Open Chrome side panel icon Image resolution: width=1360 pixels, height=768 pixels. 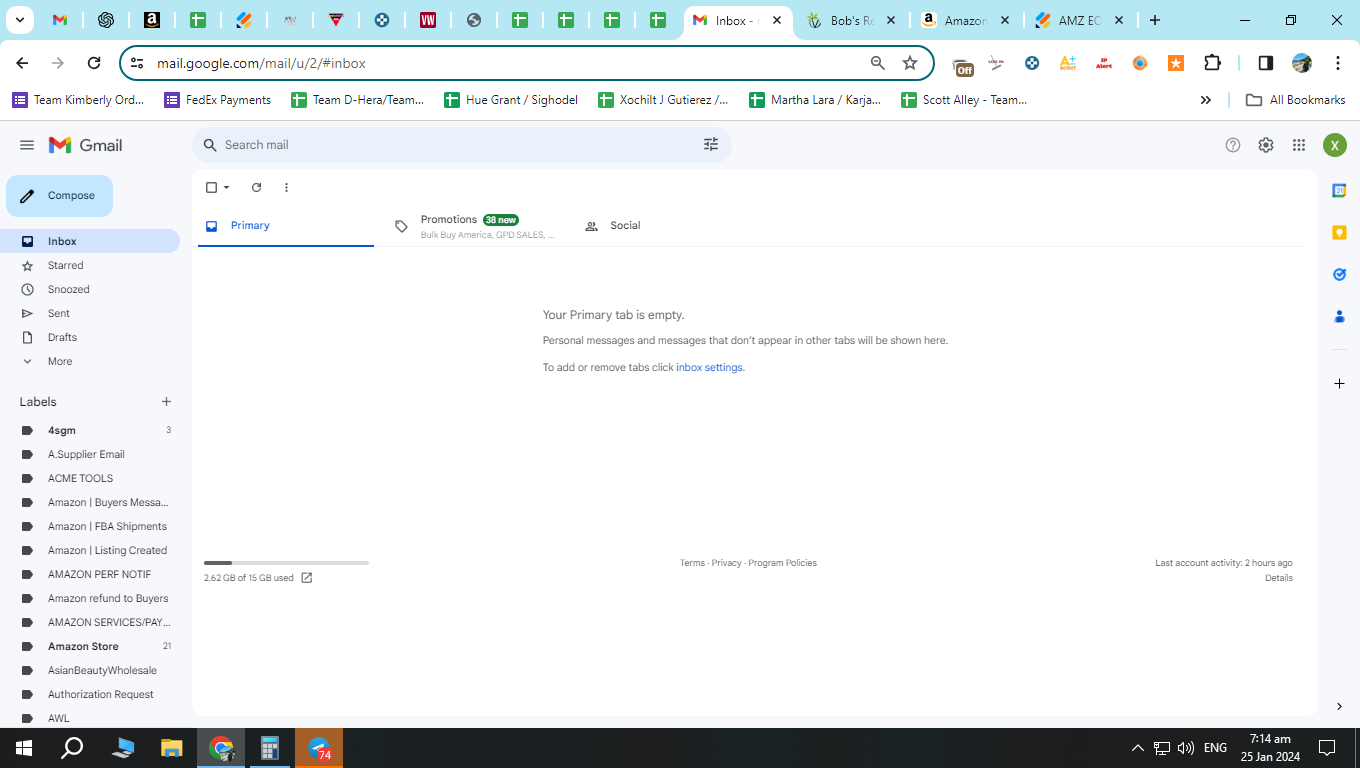[x=1265, y=63]
